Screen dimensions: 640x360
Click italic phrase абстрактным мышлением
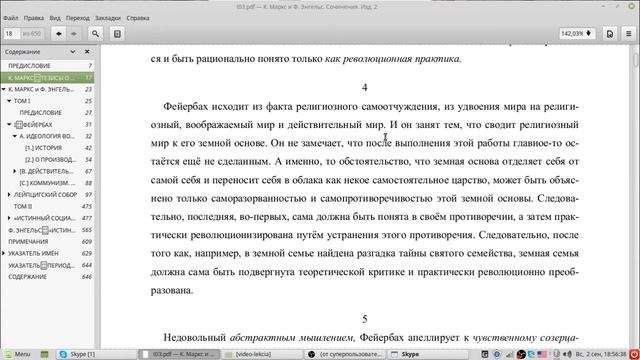(292, 338)
